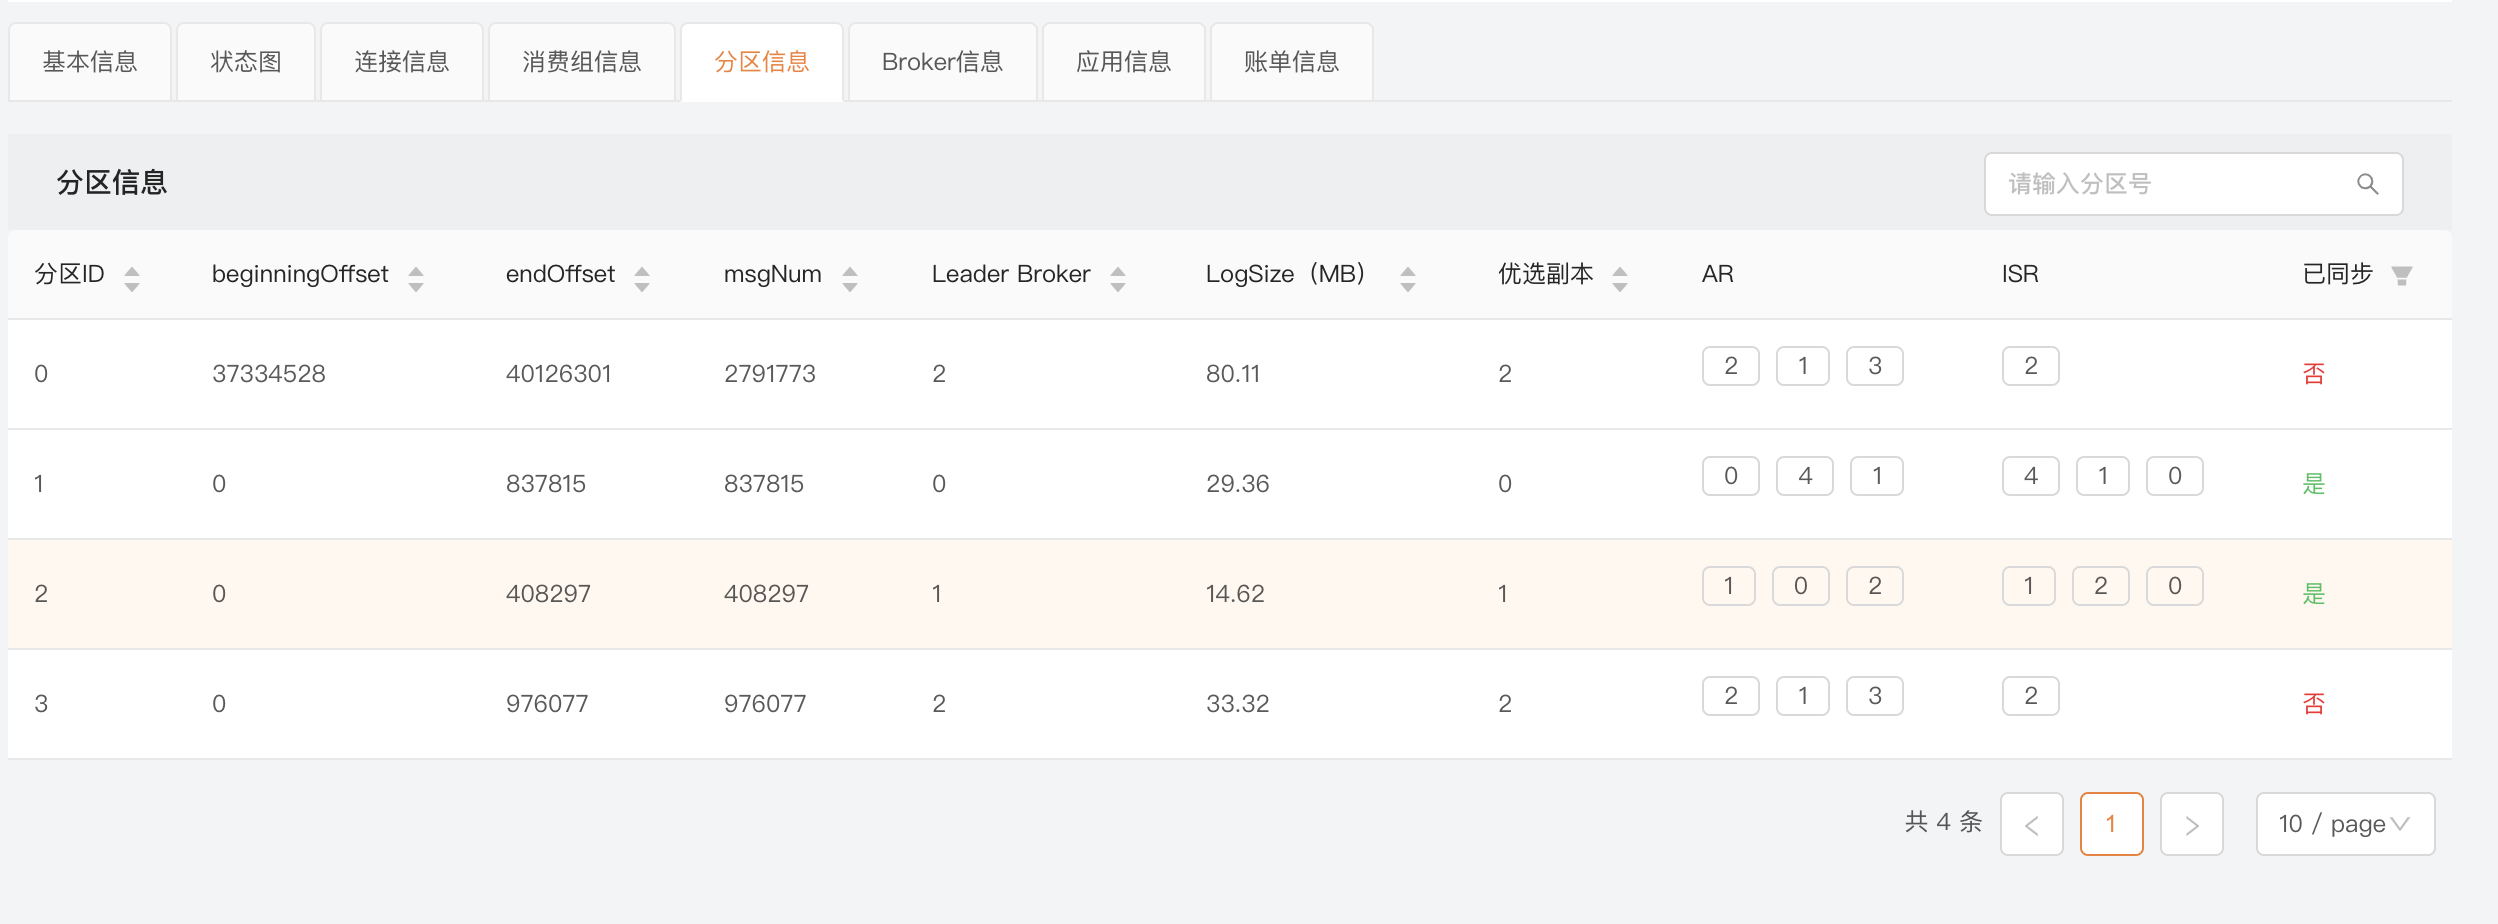Click the search magnifier icon
Image resolution: width=2498 pixels, height=924 pixels.
[2367, 184]
